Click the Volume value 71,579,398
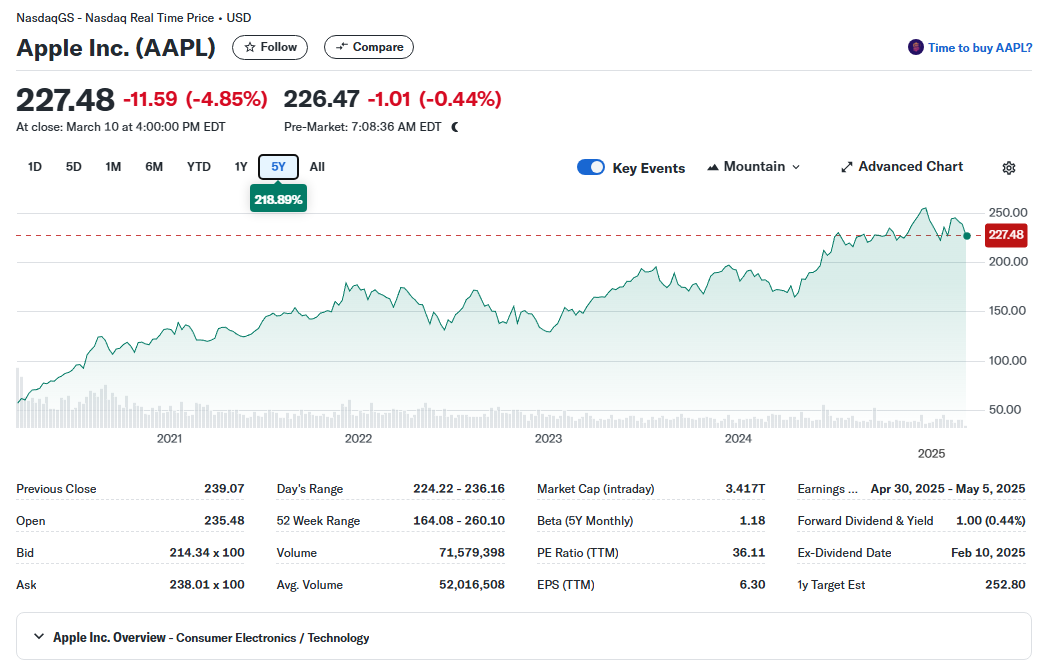Viewport: 1045px width, 664px height. pos(472,553)
